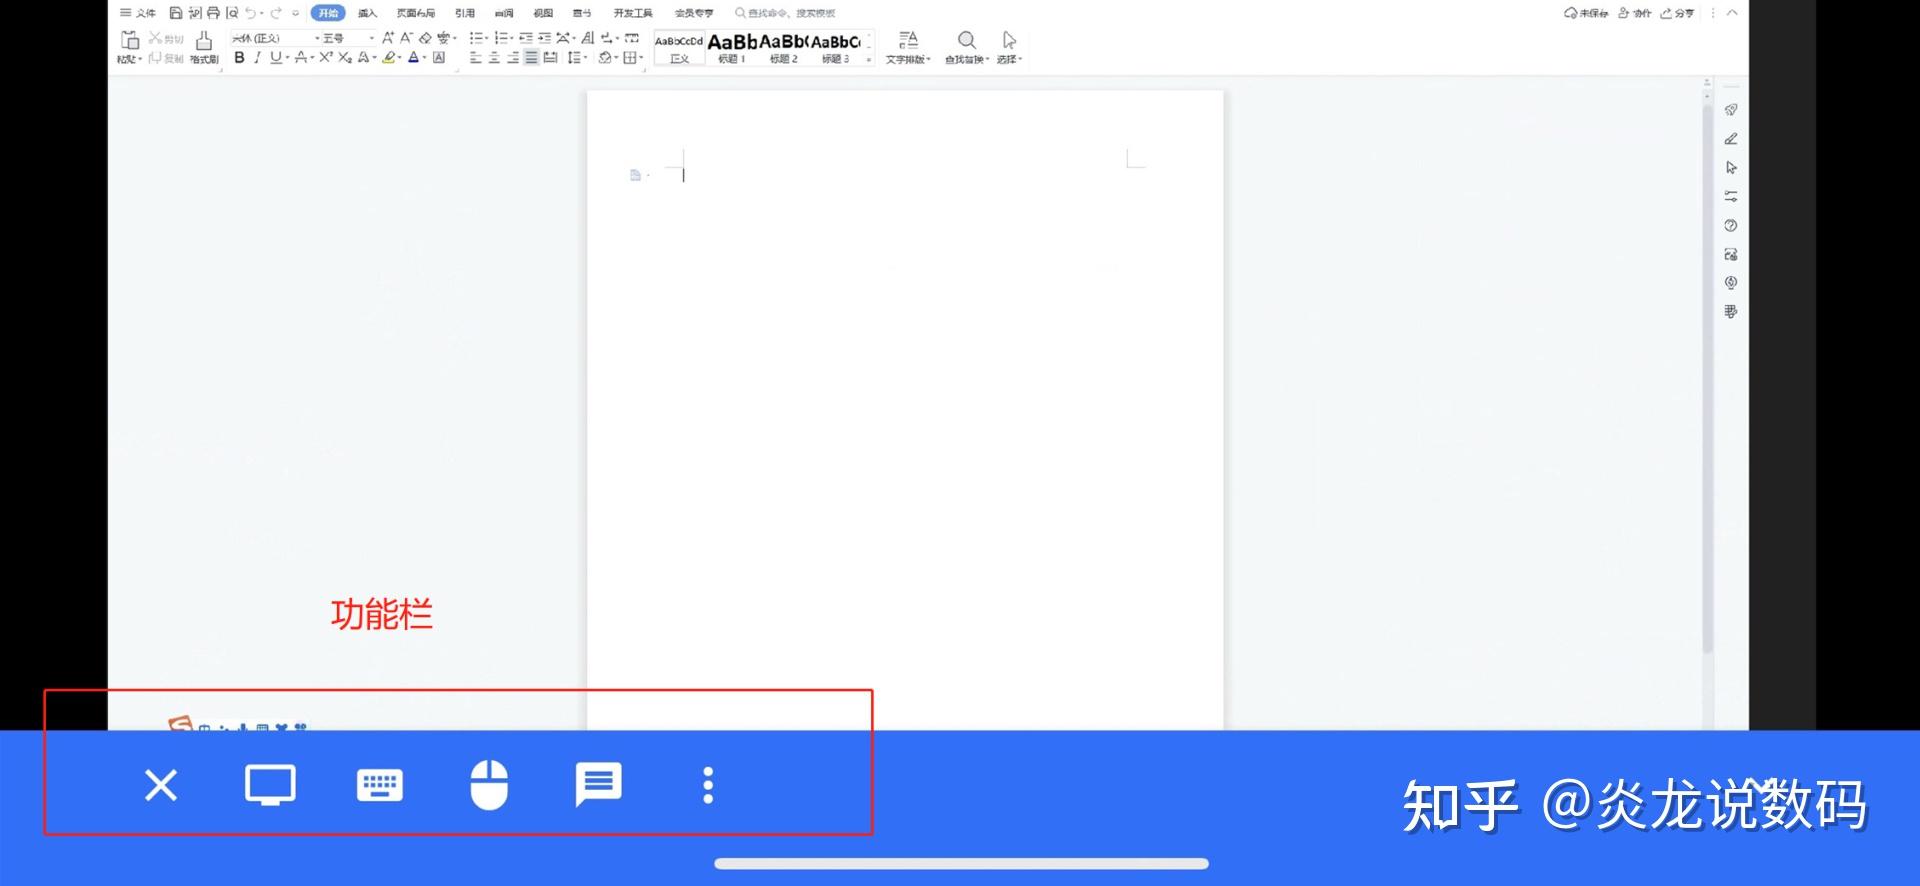
Task: Click the Format Painter (格式刷) brush
Action: pos(204,46)
